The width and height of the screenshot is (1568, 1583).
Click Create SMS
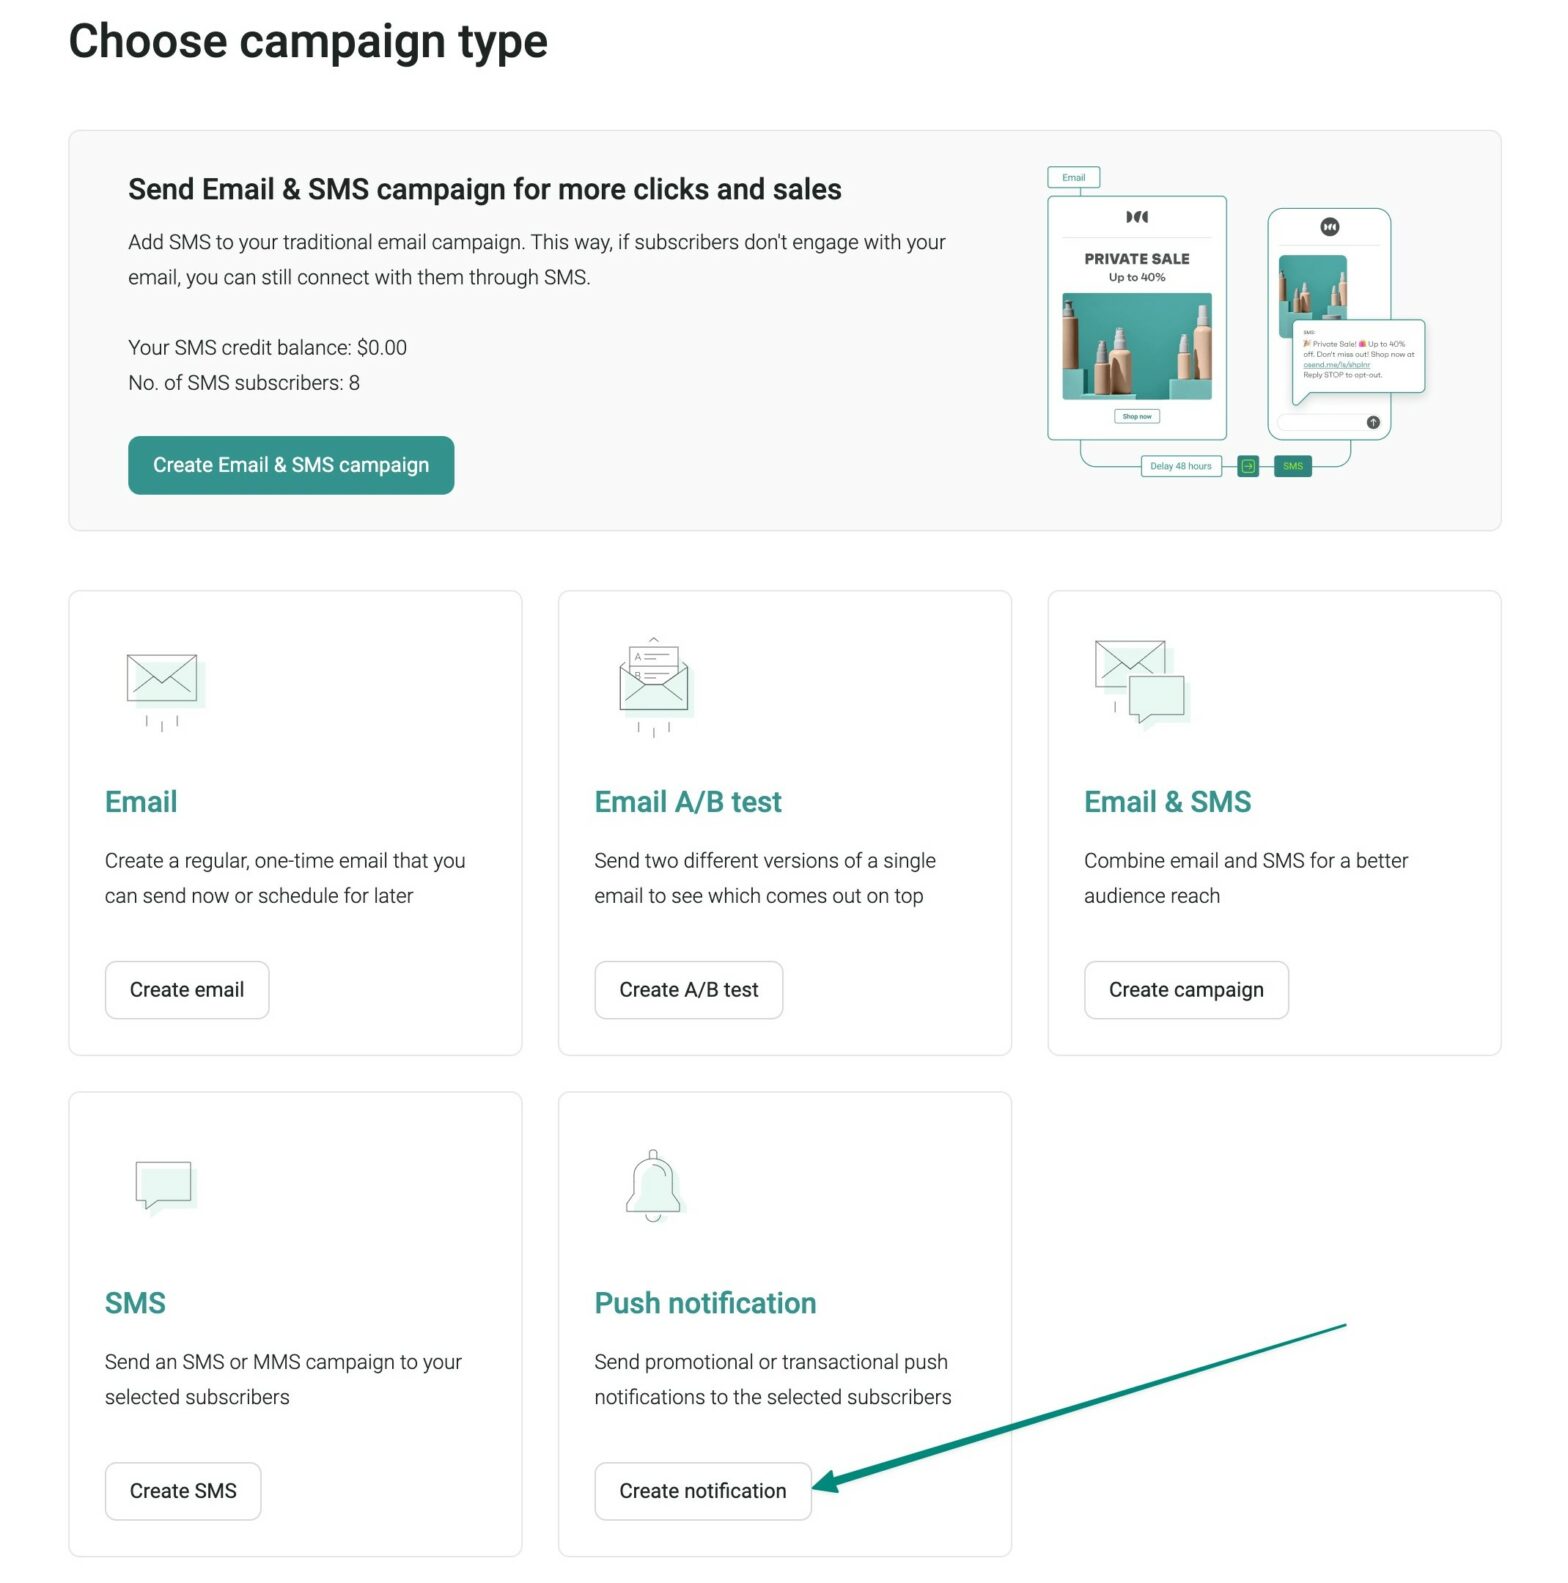[x=182, y=1491]
